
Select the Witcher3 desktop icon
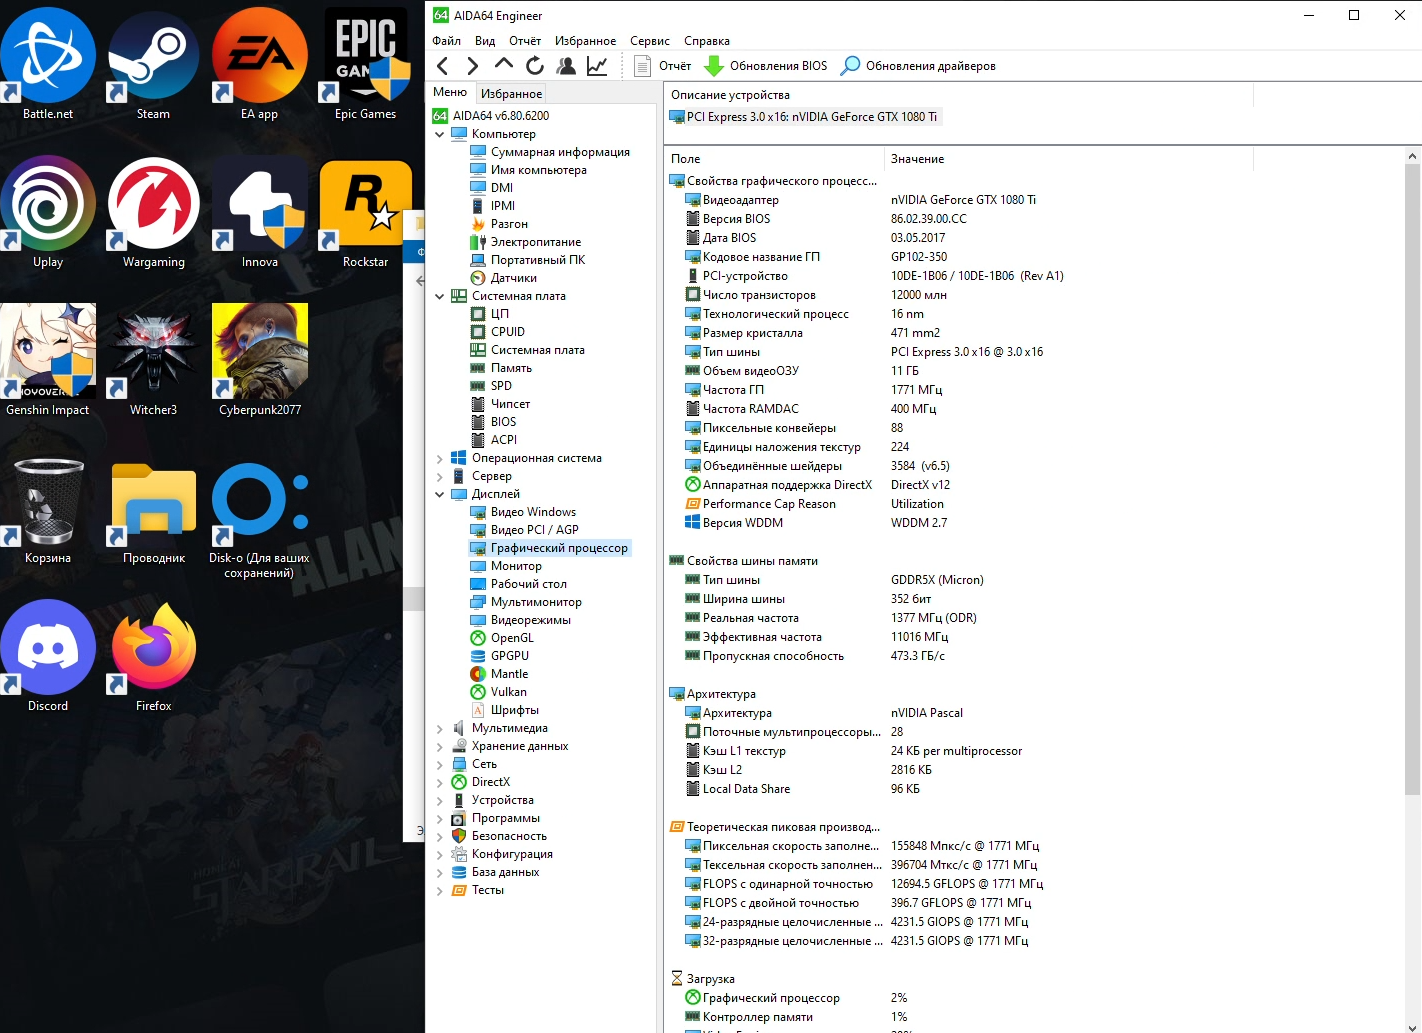(x=153, y=360)
